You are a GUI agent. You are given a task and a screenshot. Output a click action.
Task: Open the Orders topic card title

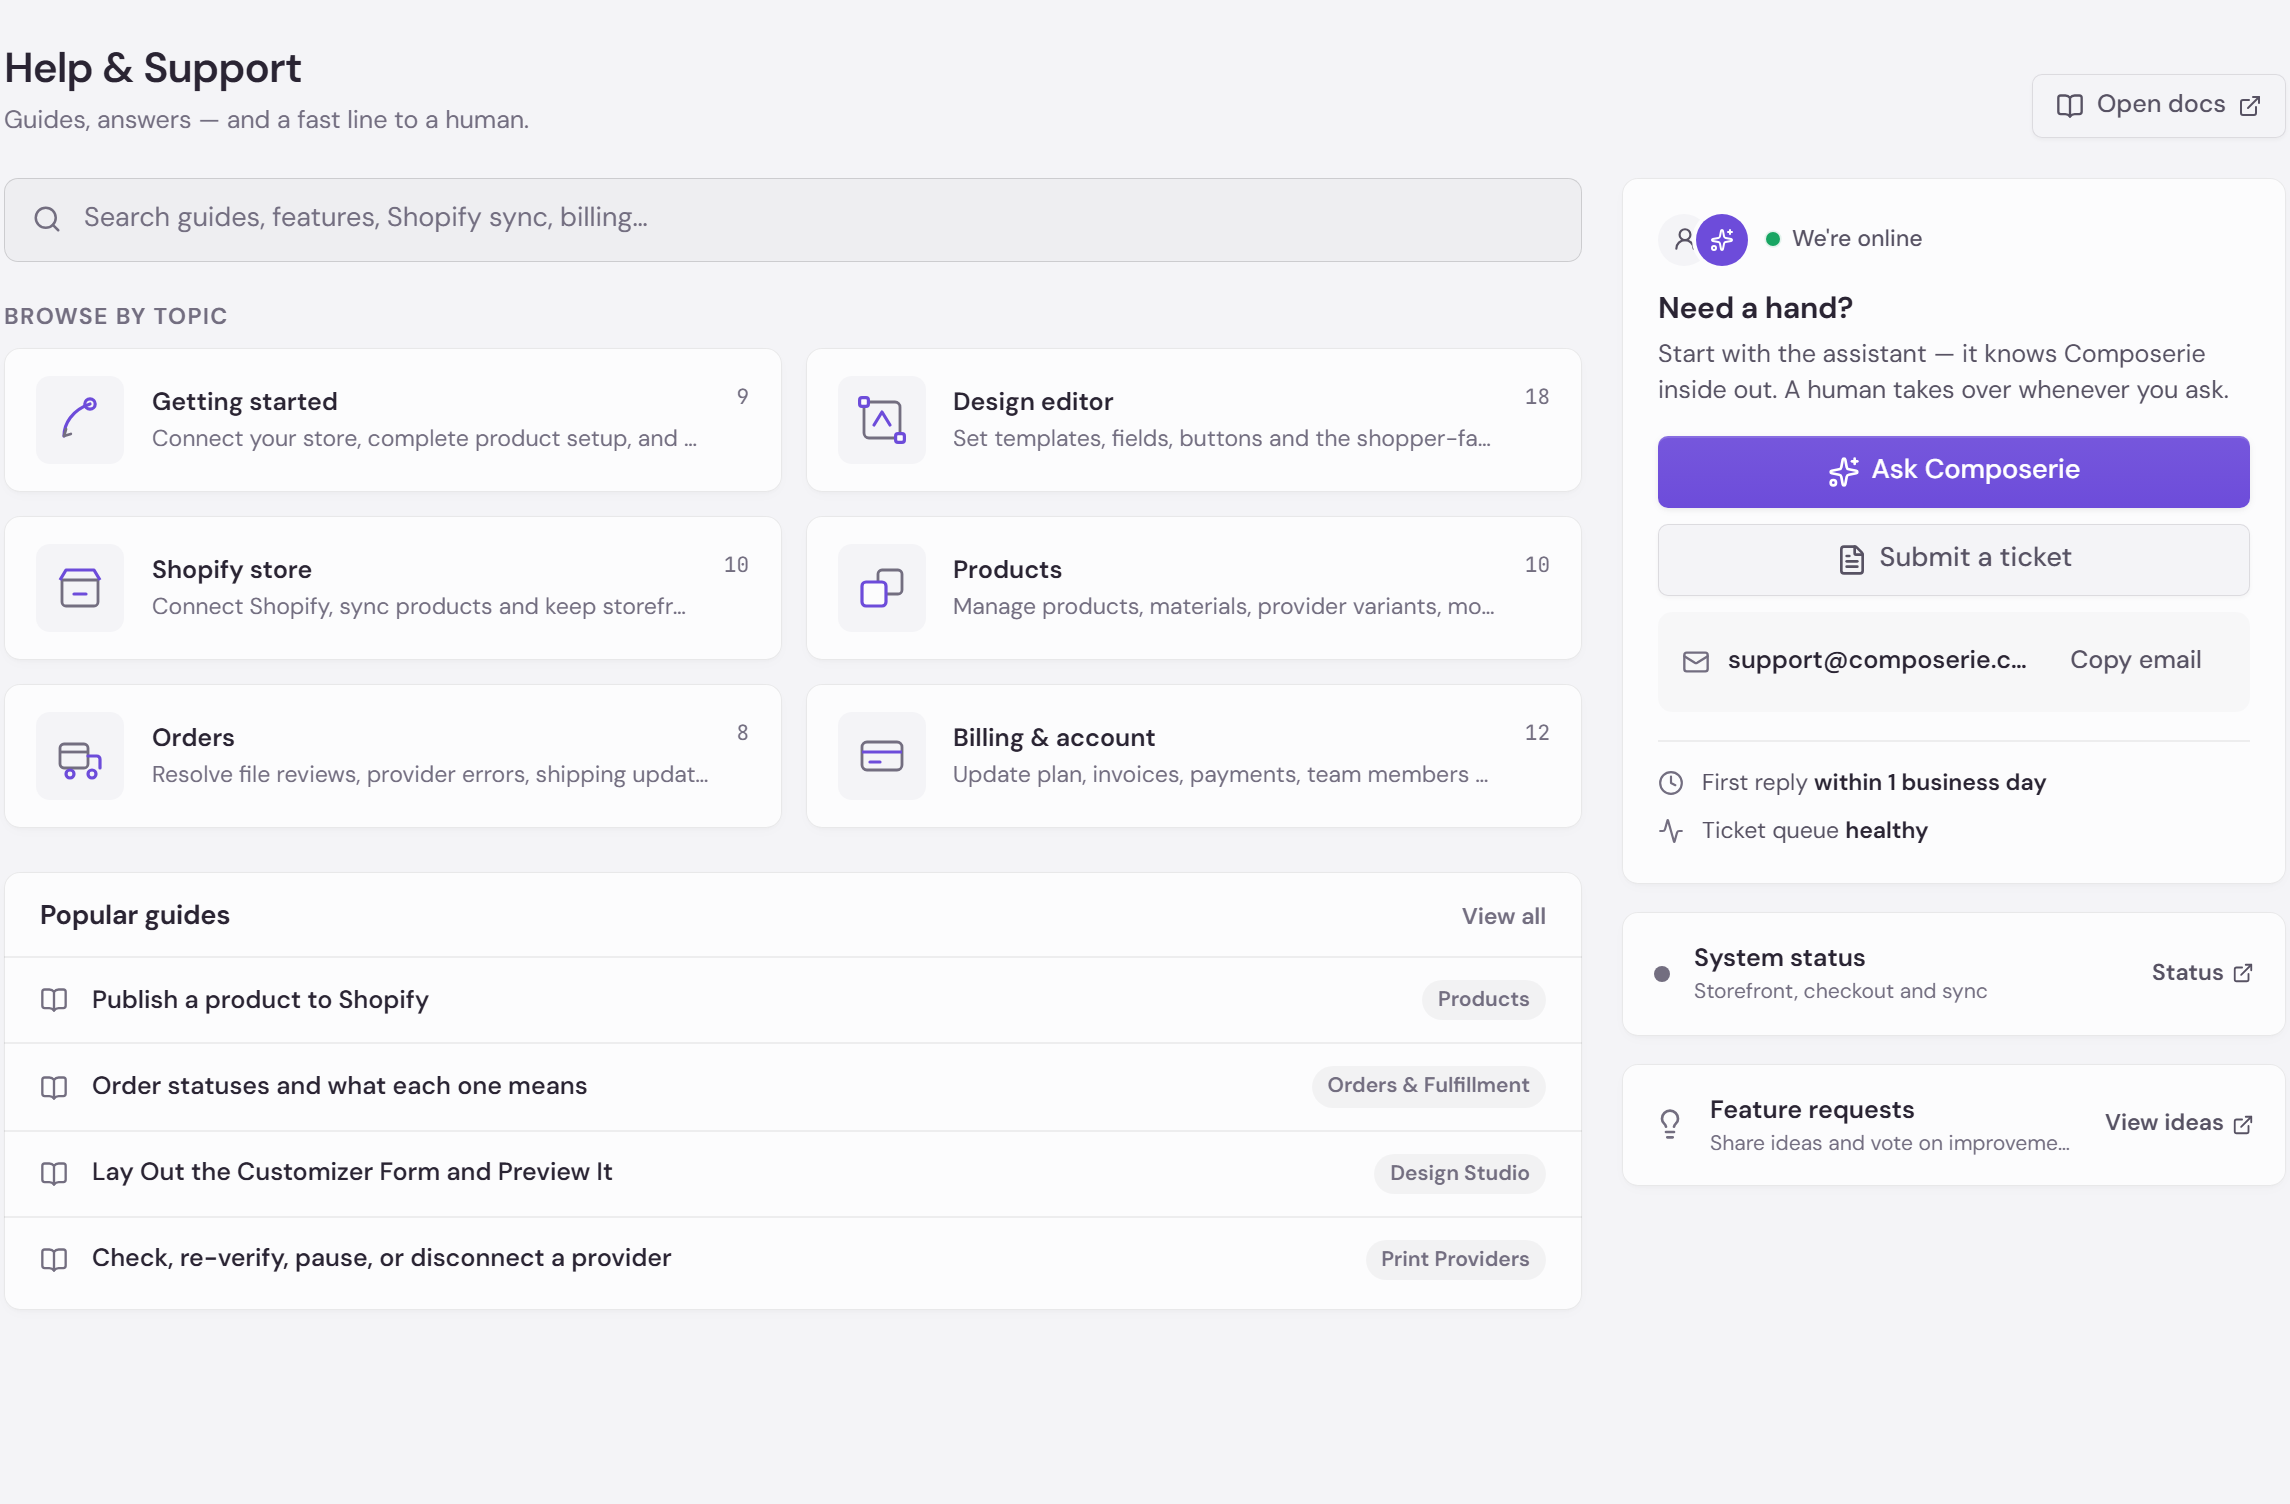click(193, 738)
